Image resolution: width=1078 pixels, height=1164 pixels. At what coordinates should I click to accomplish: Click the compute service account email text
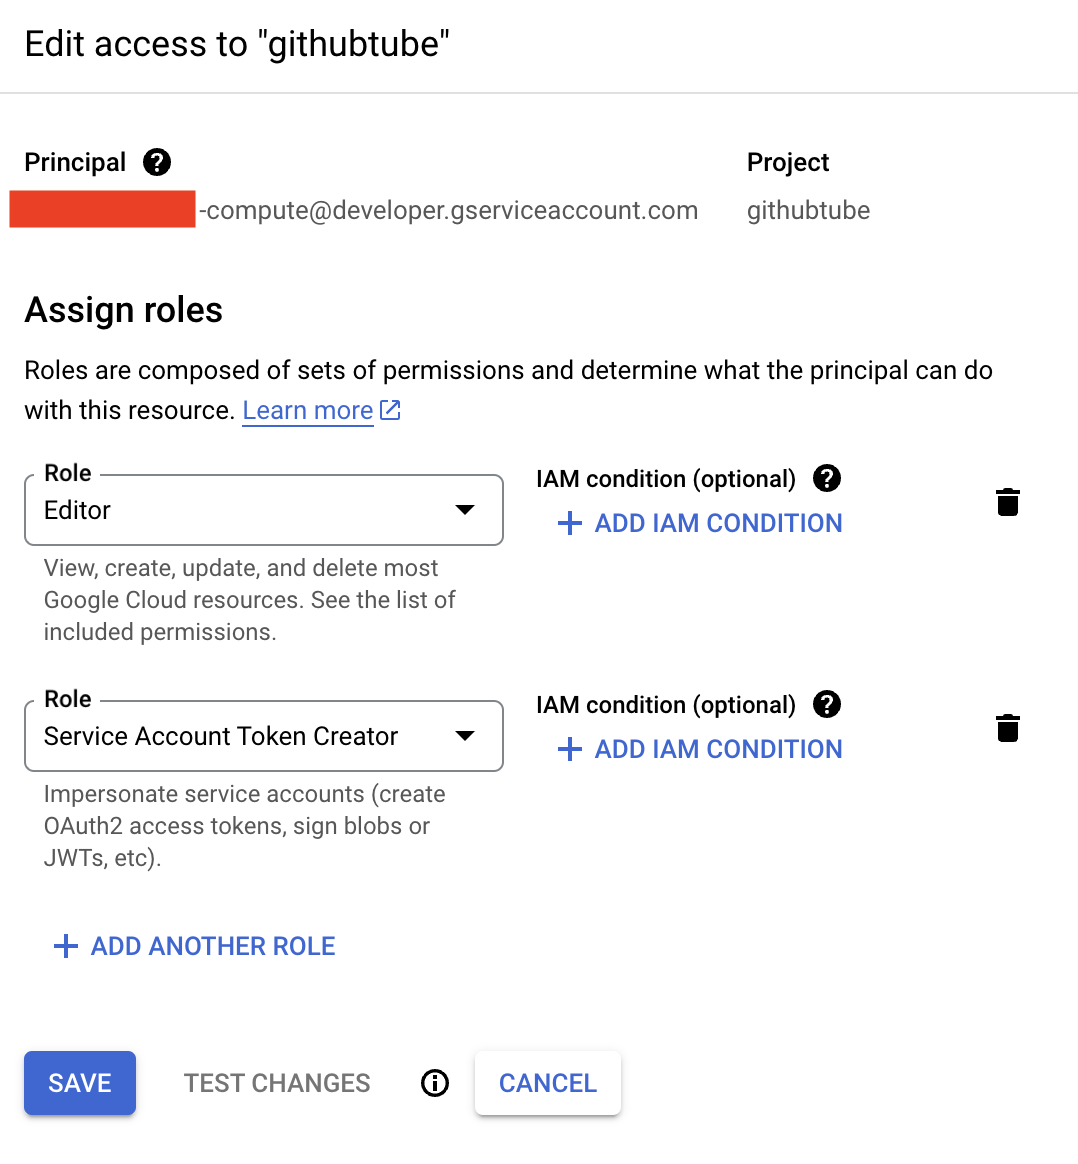[x=450, y=211]
